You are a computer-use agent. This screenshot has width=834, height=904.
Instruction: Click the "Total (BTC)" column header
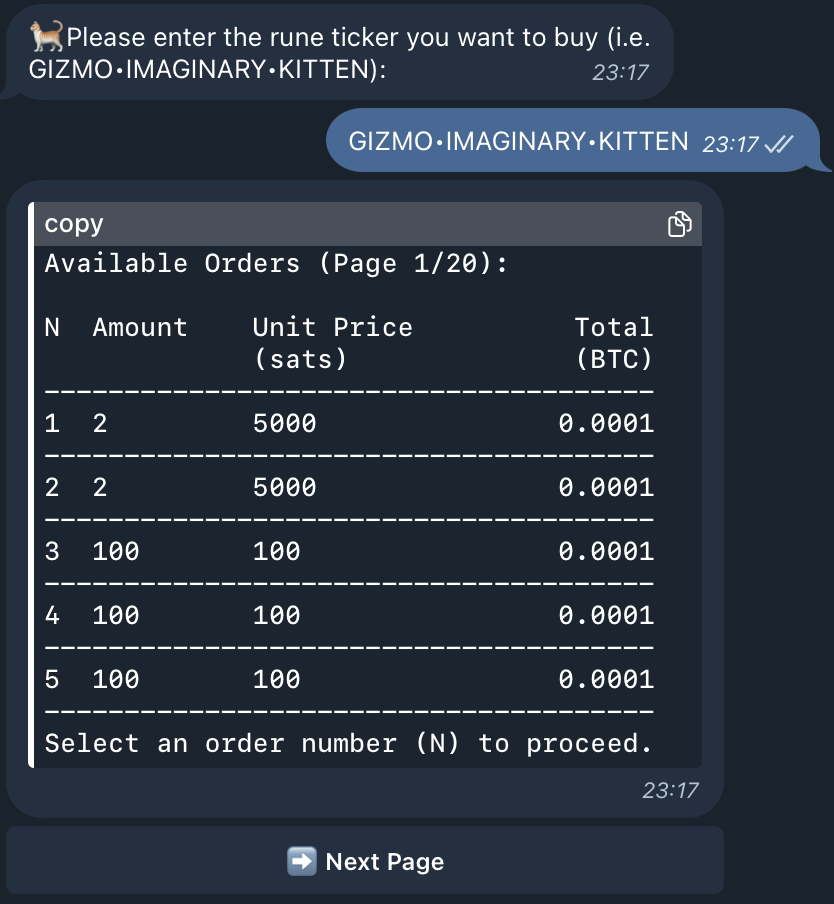coord(613,342)
